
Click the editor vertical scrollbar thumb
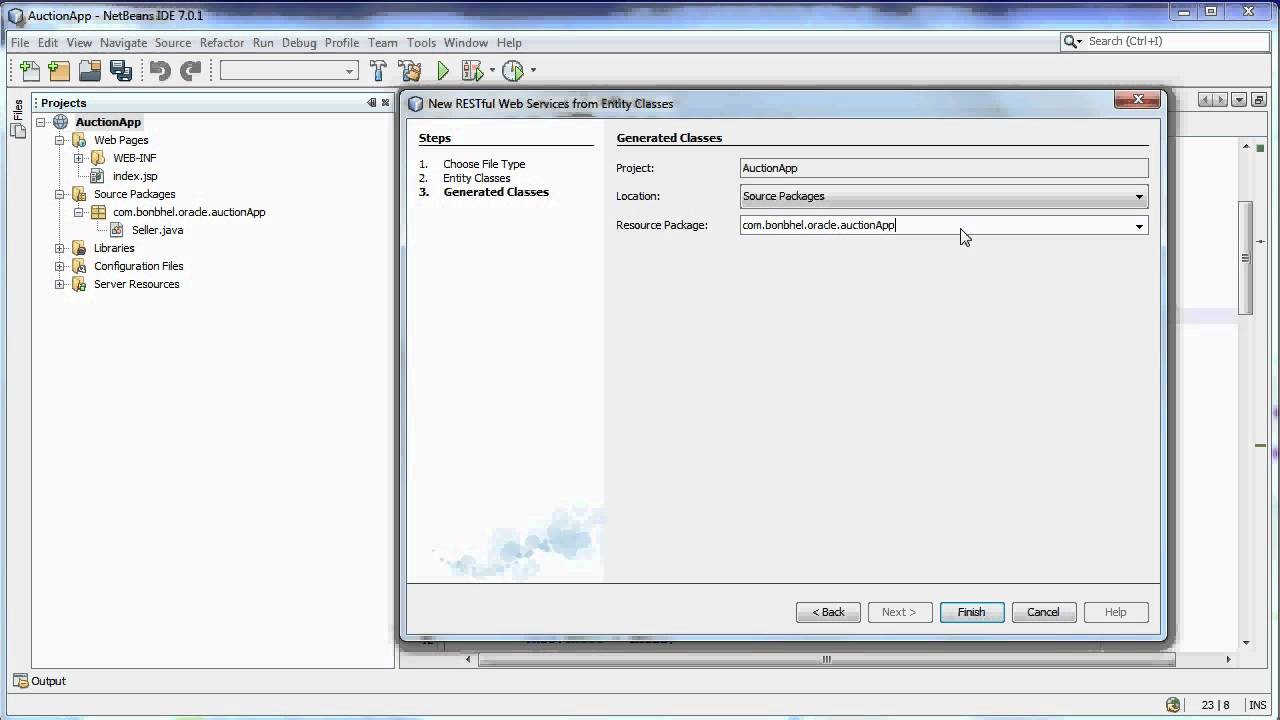pyautogui.click(x=1246, y=258)
